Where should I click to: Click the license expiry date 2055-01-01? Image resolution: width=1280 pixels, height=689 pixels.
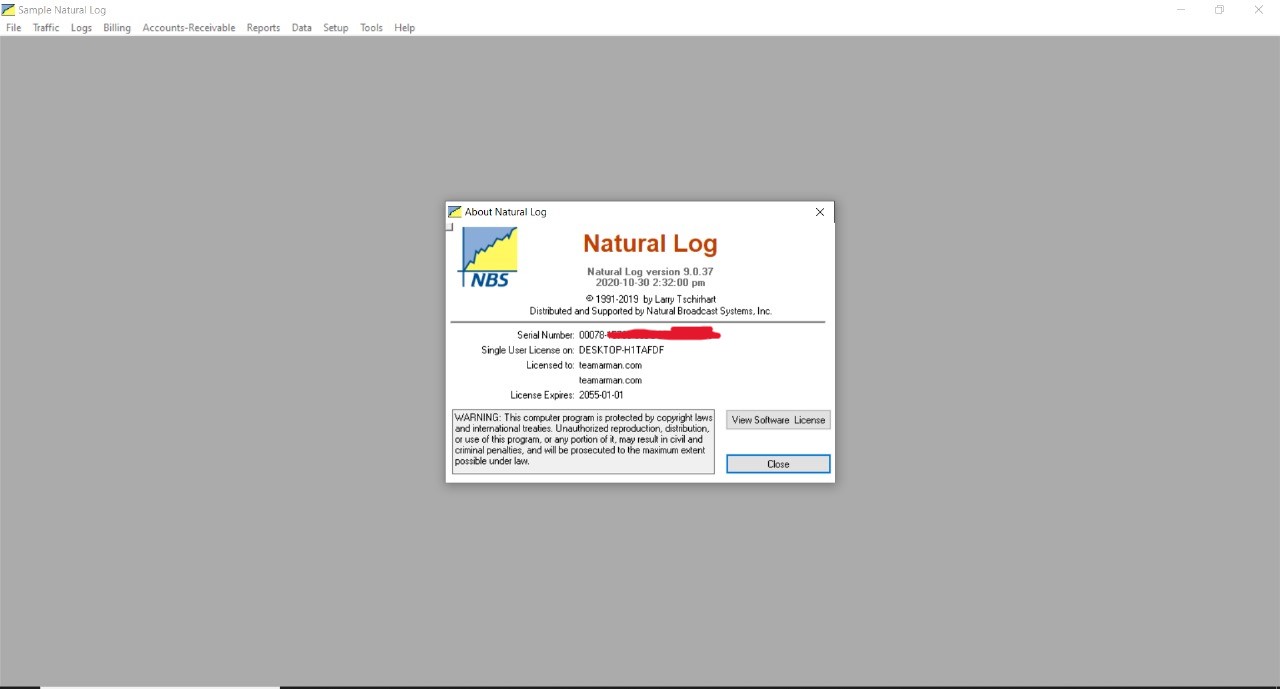[x=601, y=395]
